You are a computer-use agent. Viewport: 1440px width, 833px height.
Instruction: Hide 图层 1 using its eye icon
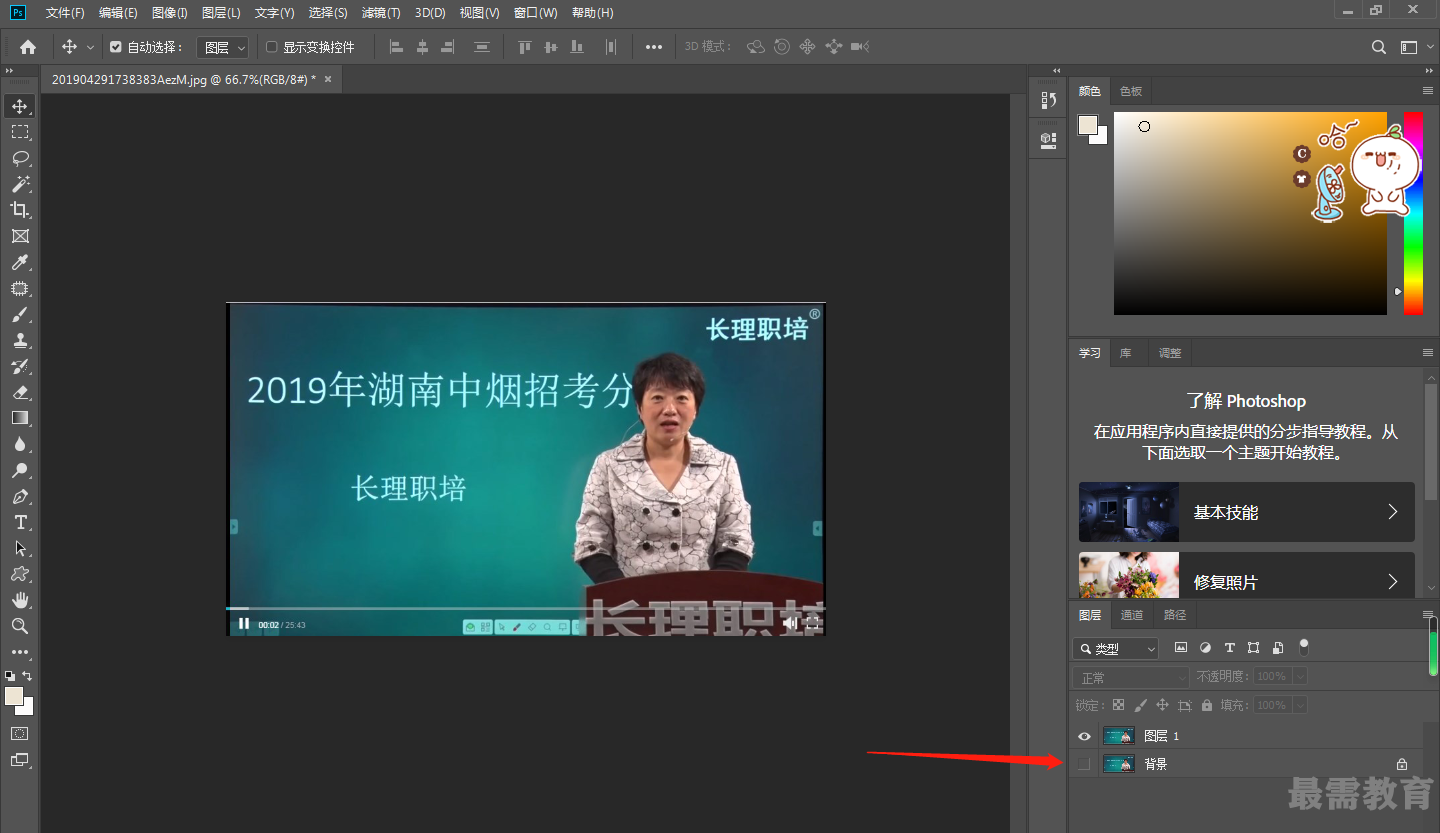[1084, 736]
